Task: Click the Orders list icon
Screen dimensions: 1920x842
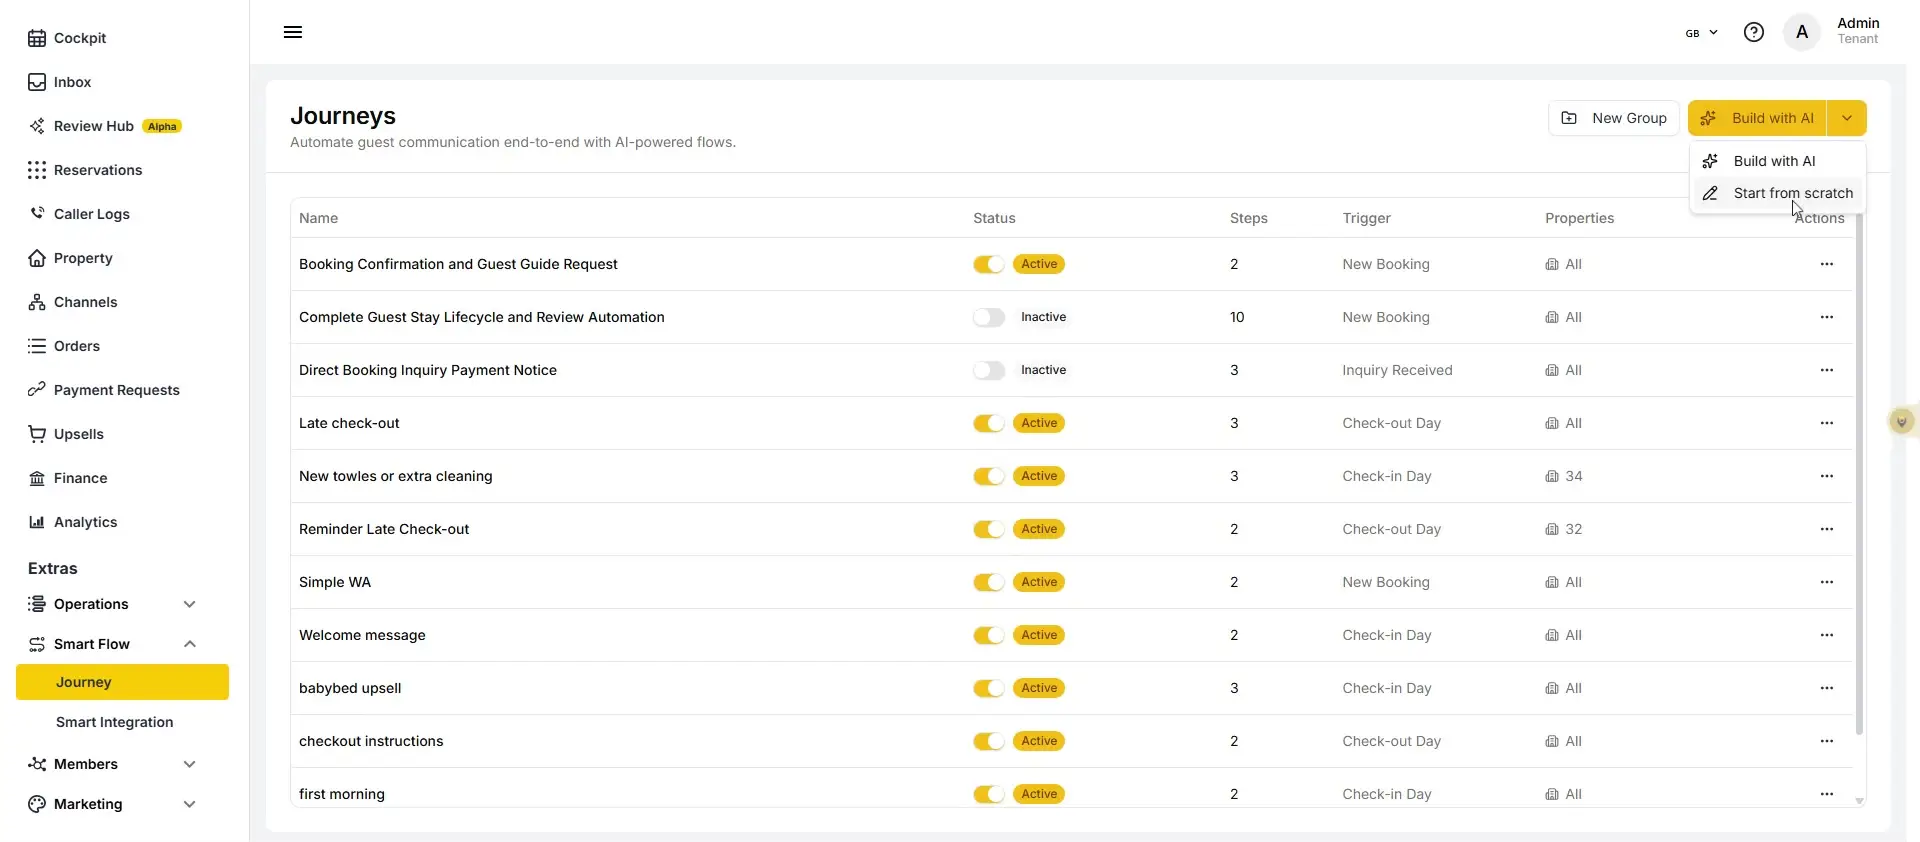Action: click(x=37, y=346)
